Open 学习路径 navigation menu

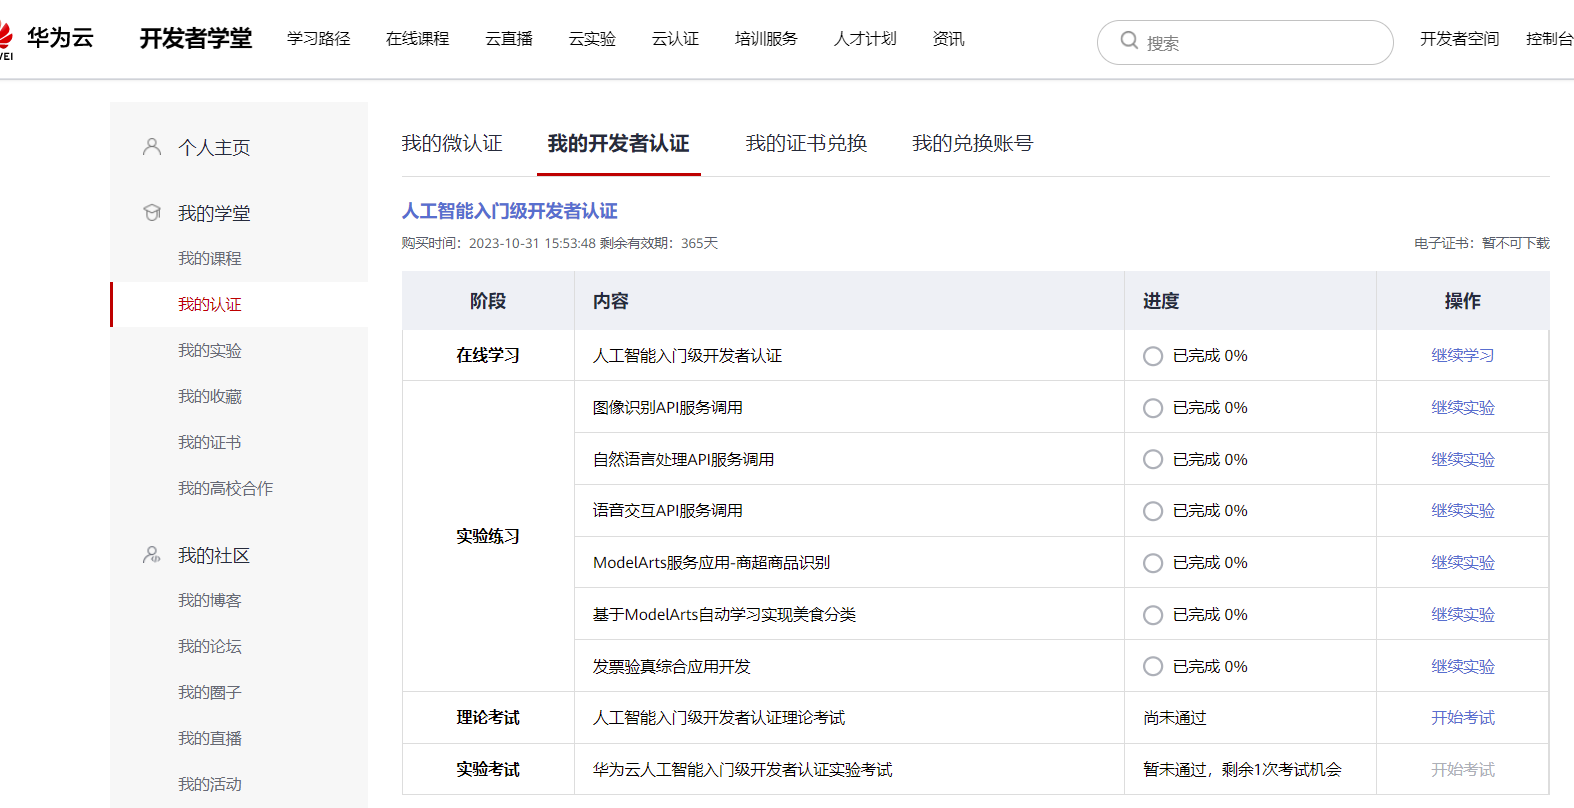(x=318, y=39)
